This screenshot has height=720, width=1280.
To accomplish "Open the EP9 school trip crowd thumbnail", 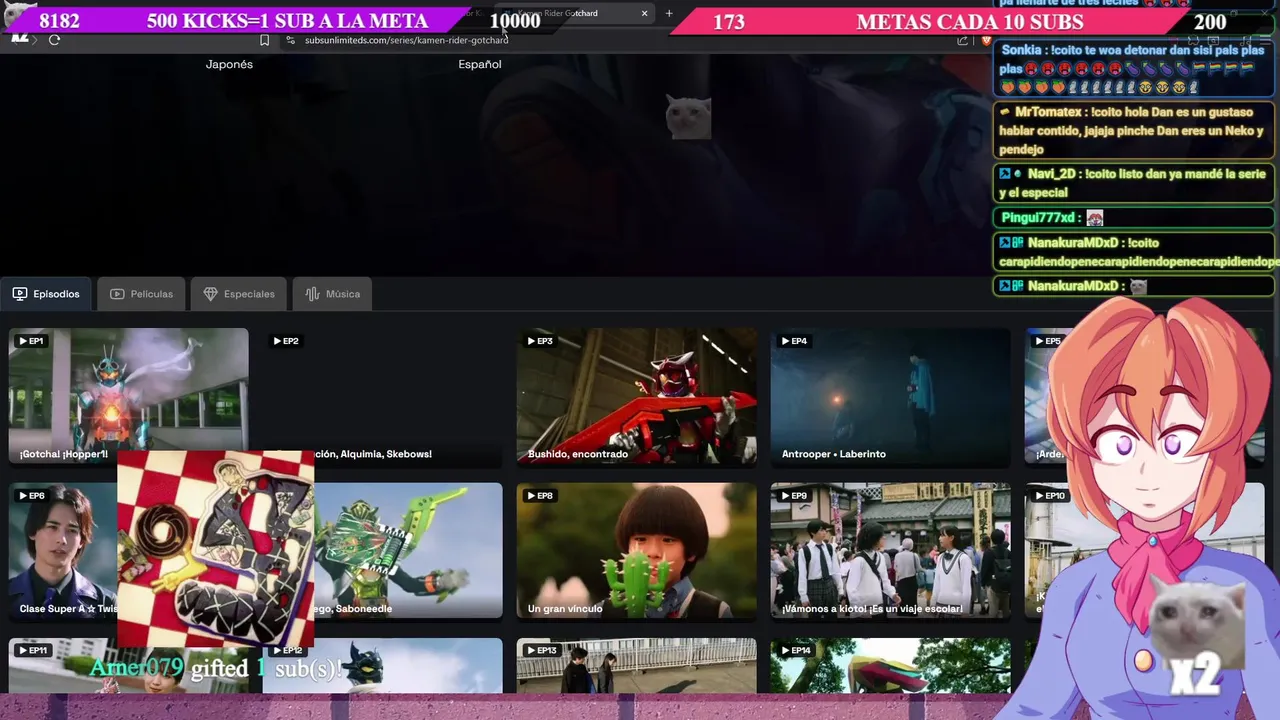I will (890, 550).
